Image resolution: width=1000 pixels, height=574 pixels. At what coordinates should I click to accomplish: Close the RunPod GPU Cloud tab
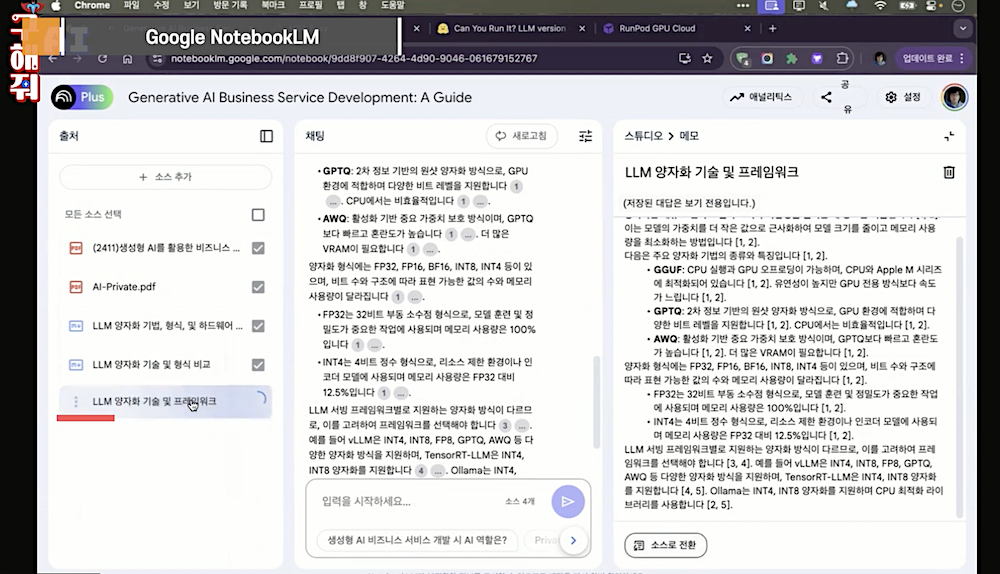[x=747, y=28]
